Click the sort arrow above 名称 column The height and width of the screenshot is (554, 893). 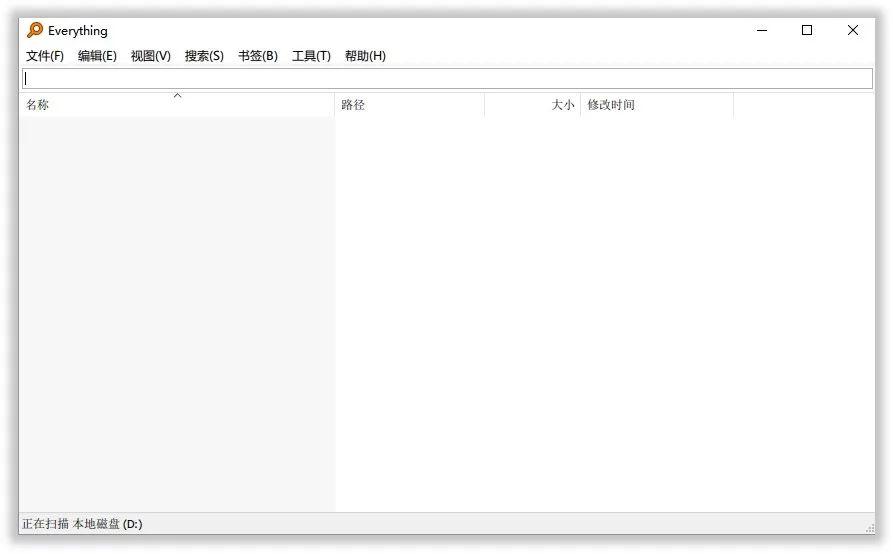[x=178, y=96]
